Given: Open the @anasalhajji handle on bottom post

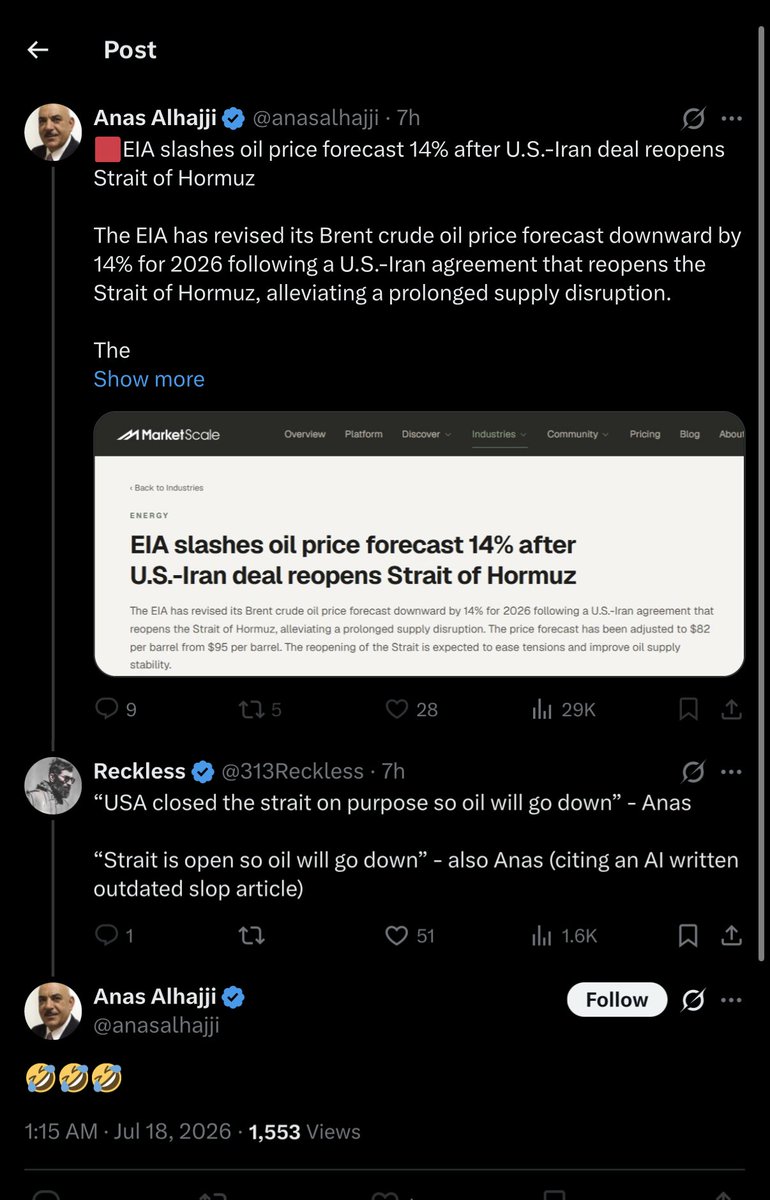Looking at the screenshot, I should click(x=156, y=1025).
